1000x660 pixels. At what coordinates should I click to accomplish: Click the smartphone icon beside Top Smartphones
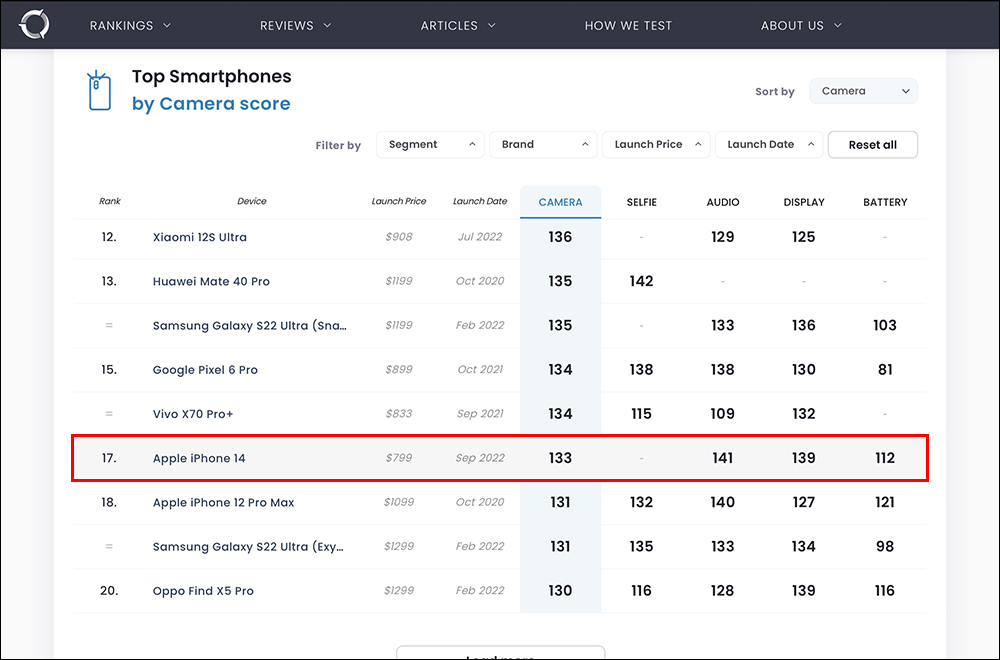(99, 91)
